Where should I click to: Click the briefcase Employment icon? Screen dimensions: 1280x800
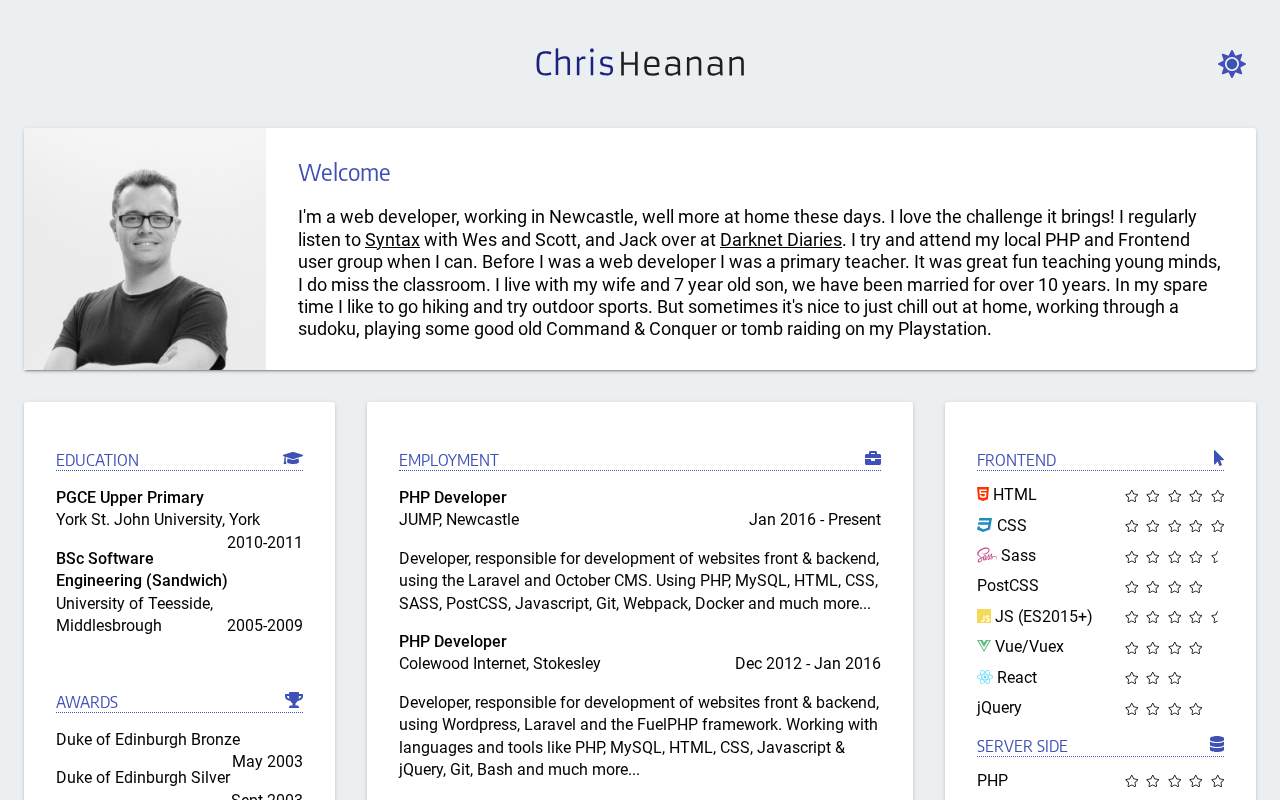pos(873,458)
